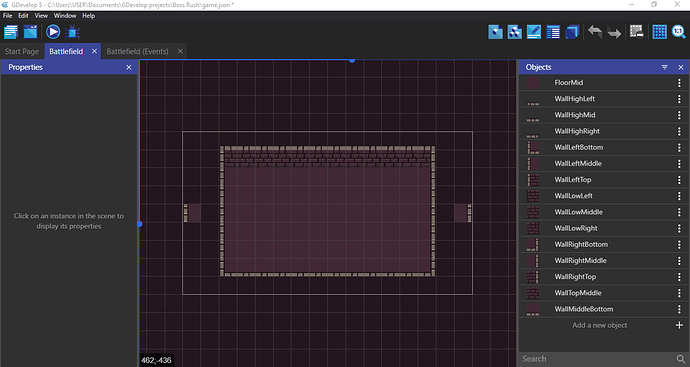Image resolution: width=690 pixels, height=367 pixels.
Task: Click Add a new object
Action: tap(599, 325)
